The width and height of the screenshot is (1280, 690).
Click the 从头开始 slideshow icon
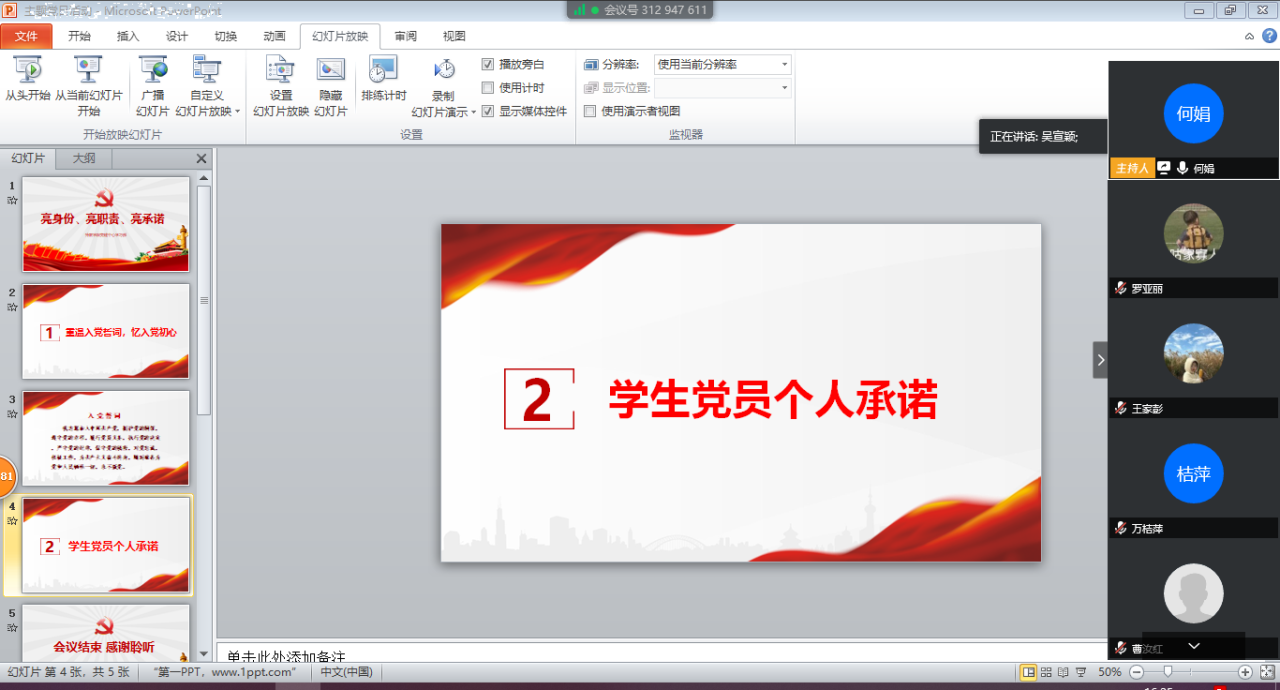(27, 71)
